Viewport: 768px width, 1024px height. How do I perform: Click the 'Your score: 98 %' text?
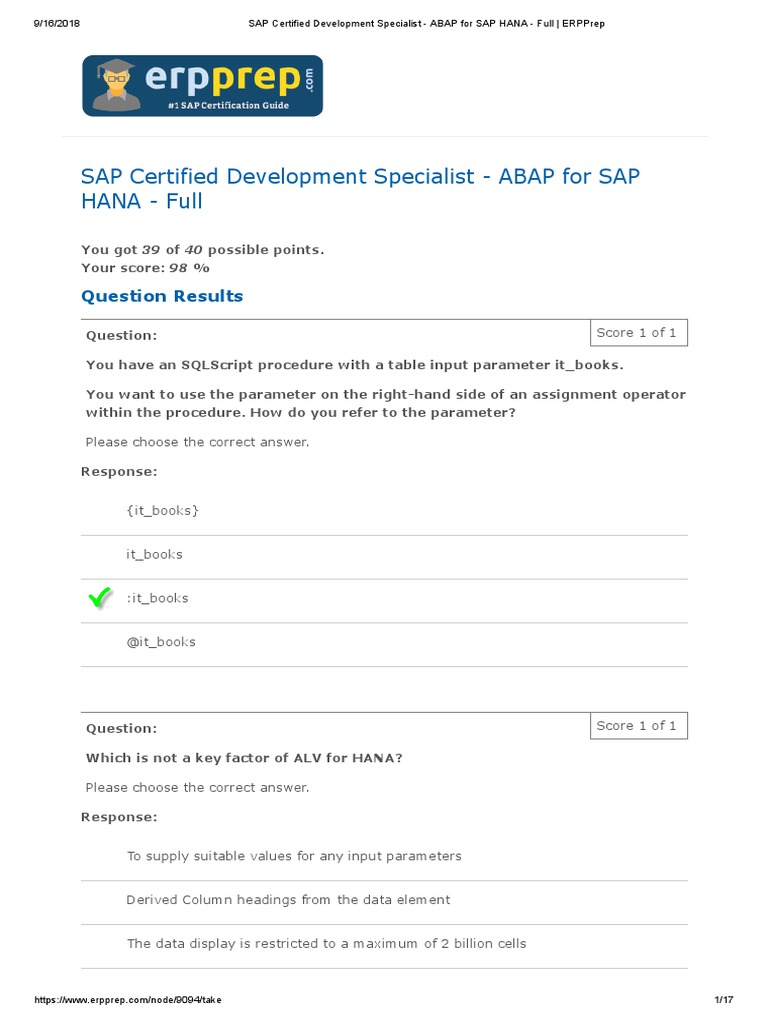[145, 268]
